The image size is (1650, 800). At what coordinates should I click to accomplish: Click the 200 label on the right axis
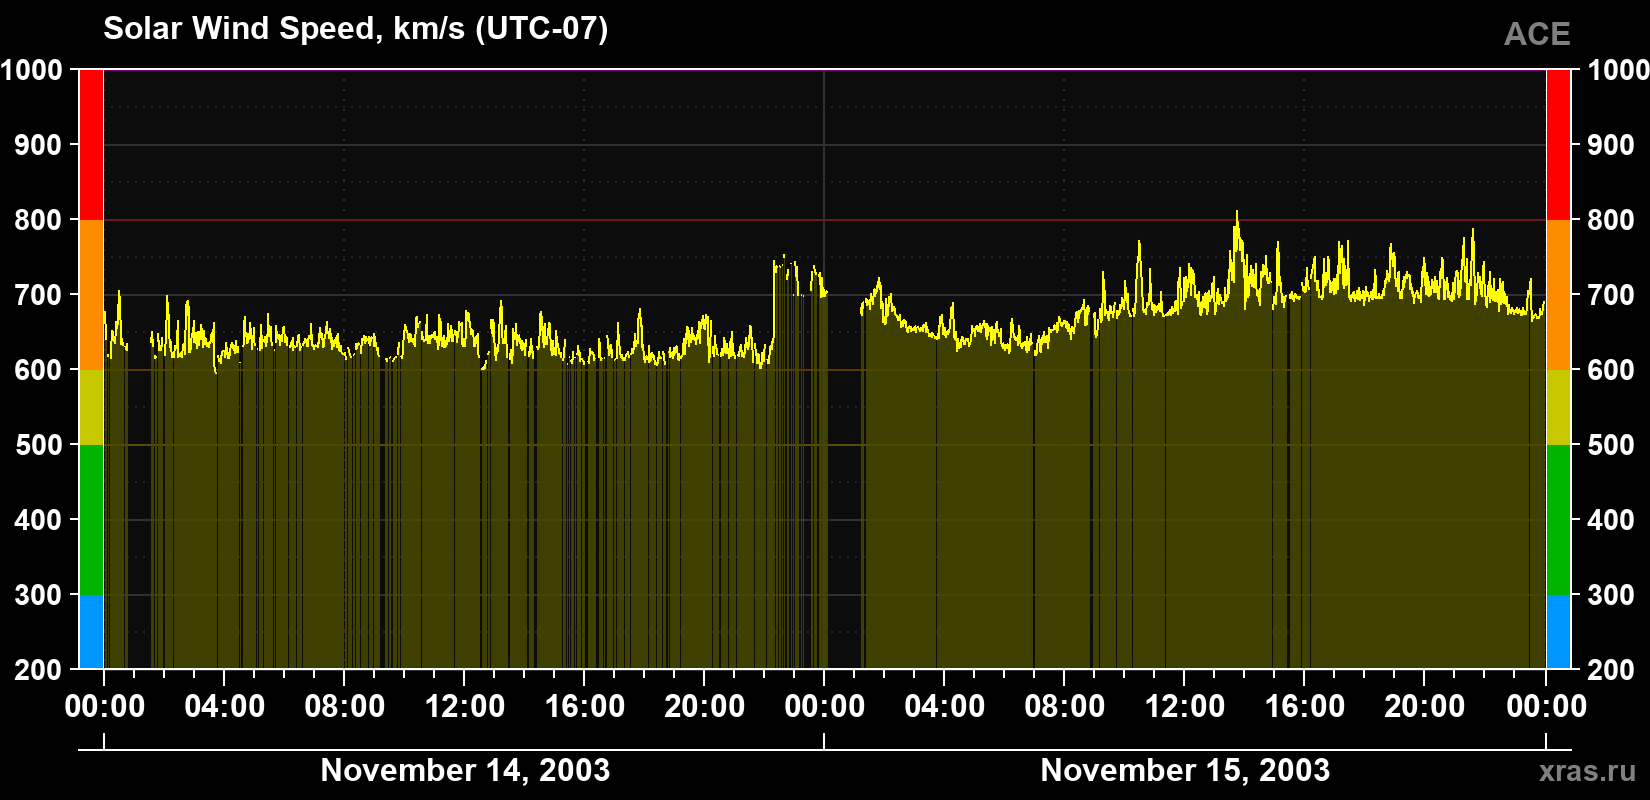[x=1611, y=669]
